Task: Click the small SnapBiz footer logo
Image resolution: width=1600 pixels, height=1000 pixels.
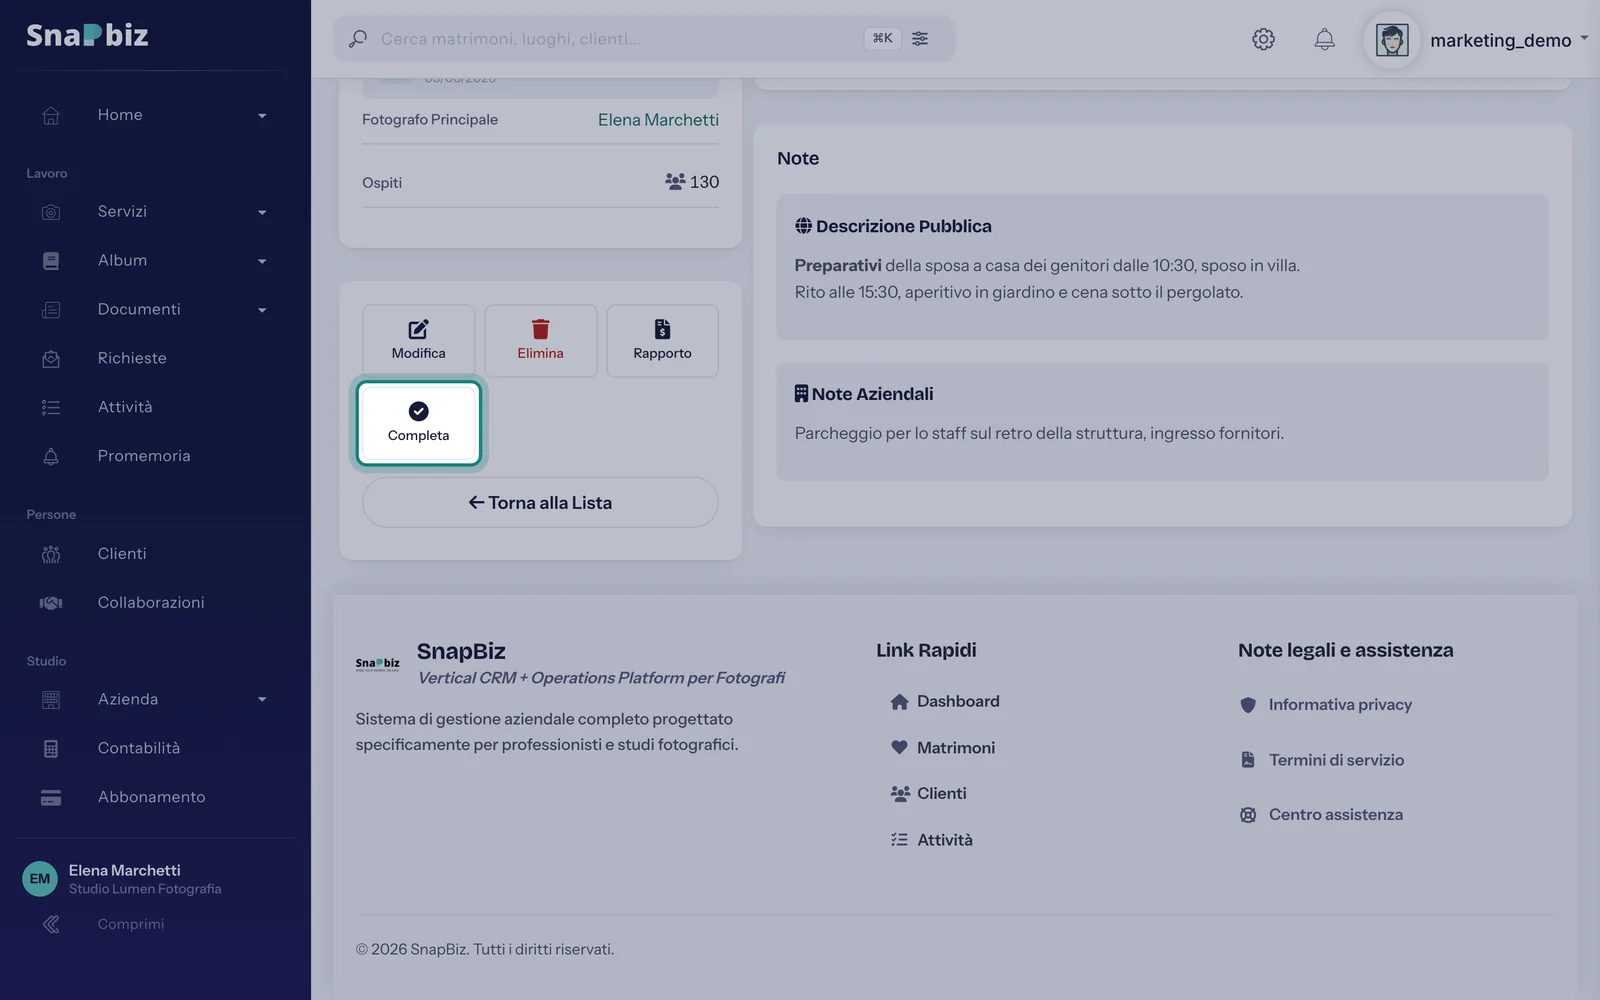Action: pos(378,663)
